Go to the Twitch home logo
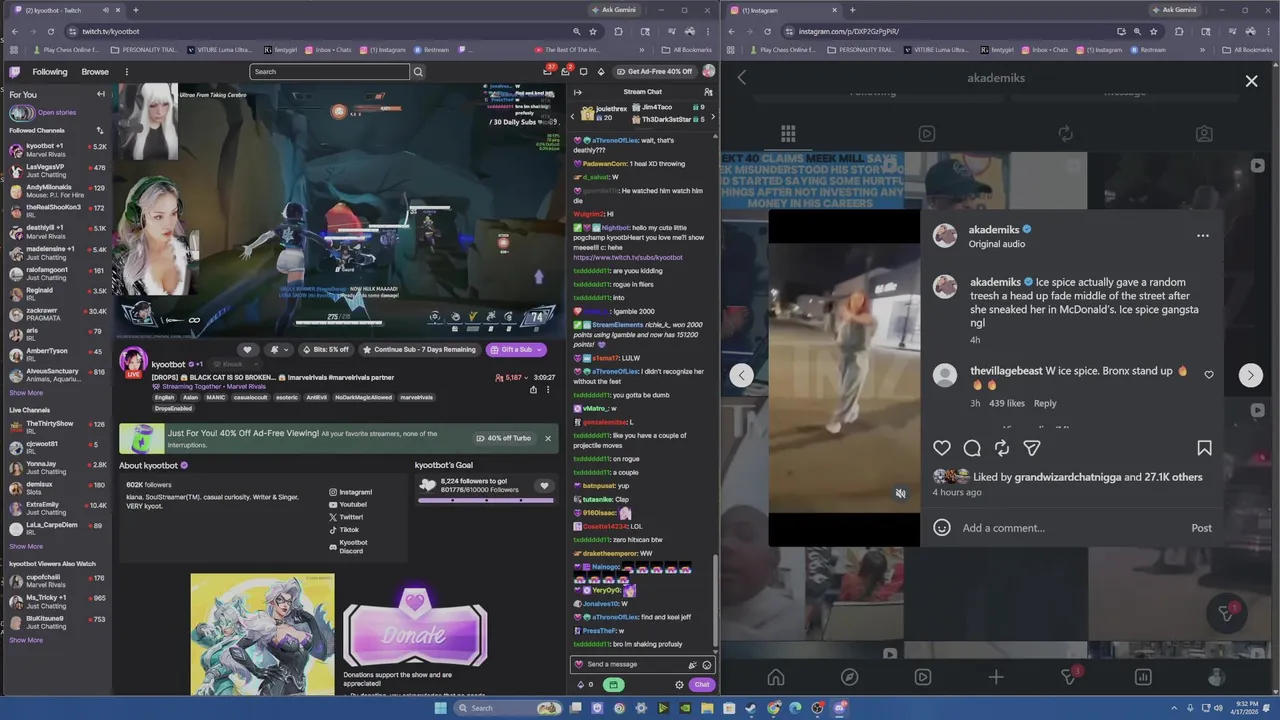 click(x=15, y=72)
